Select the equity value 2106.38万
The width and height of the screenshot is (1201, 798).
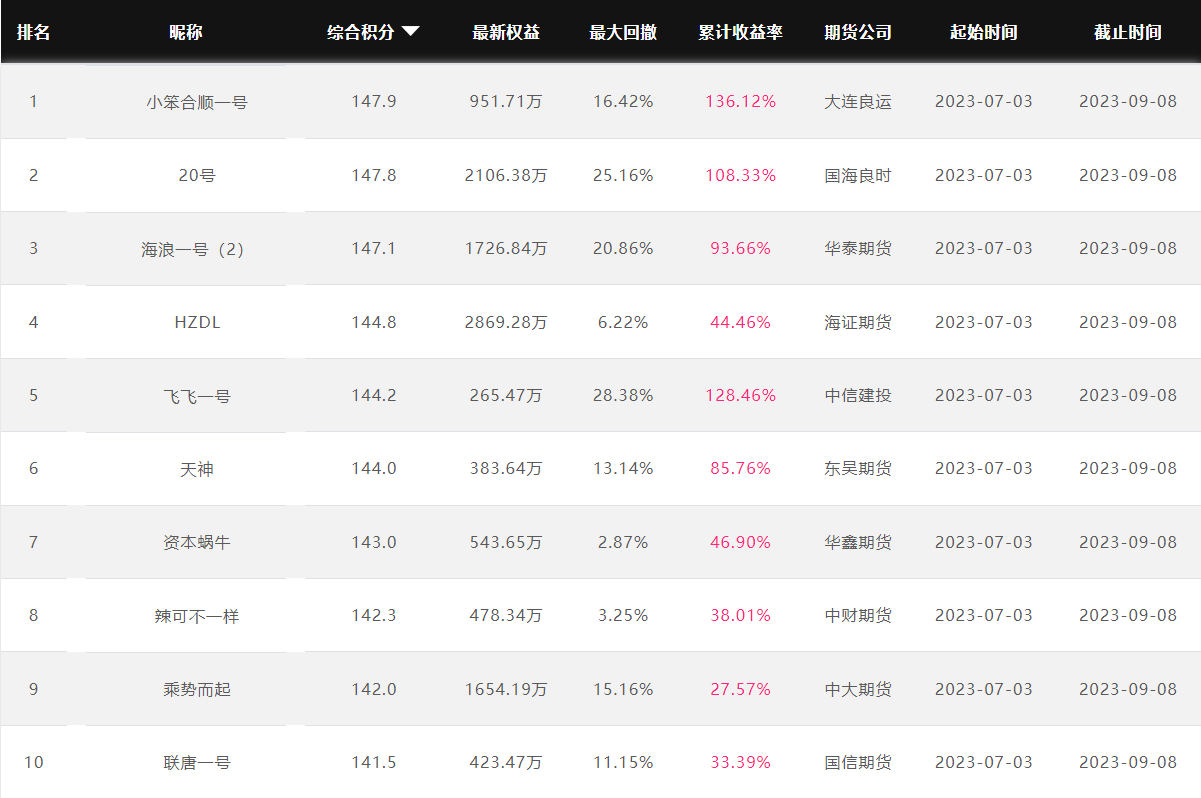pos(506,175)
